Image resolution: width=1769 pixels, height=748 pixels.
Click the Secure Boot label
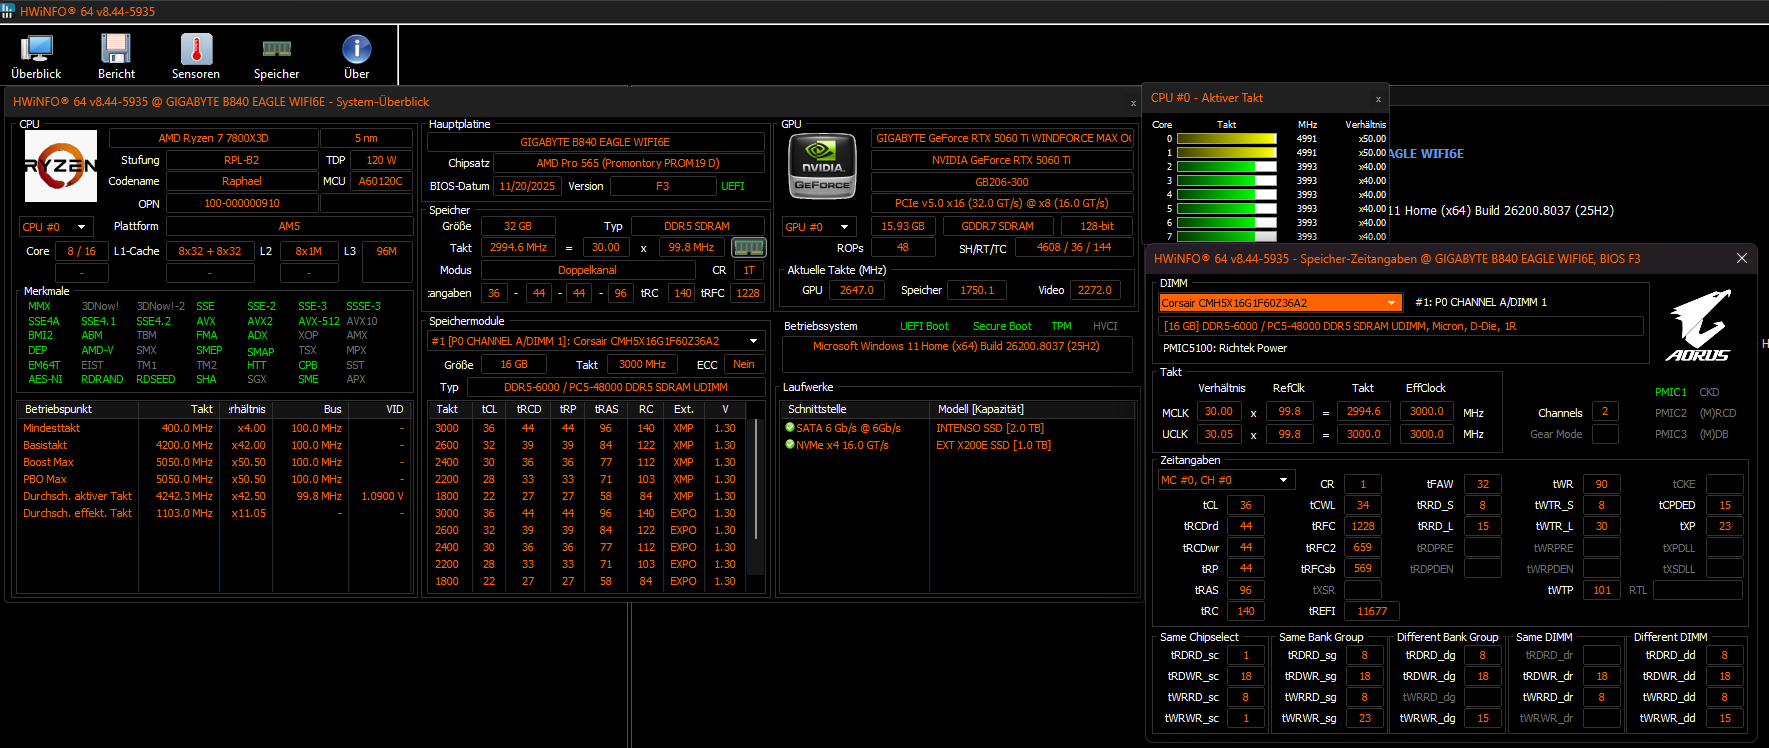coord(1002,326)
